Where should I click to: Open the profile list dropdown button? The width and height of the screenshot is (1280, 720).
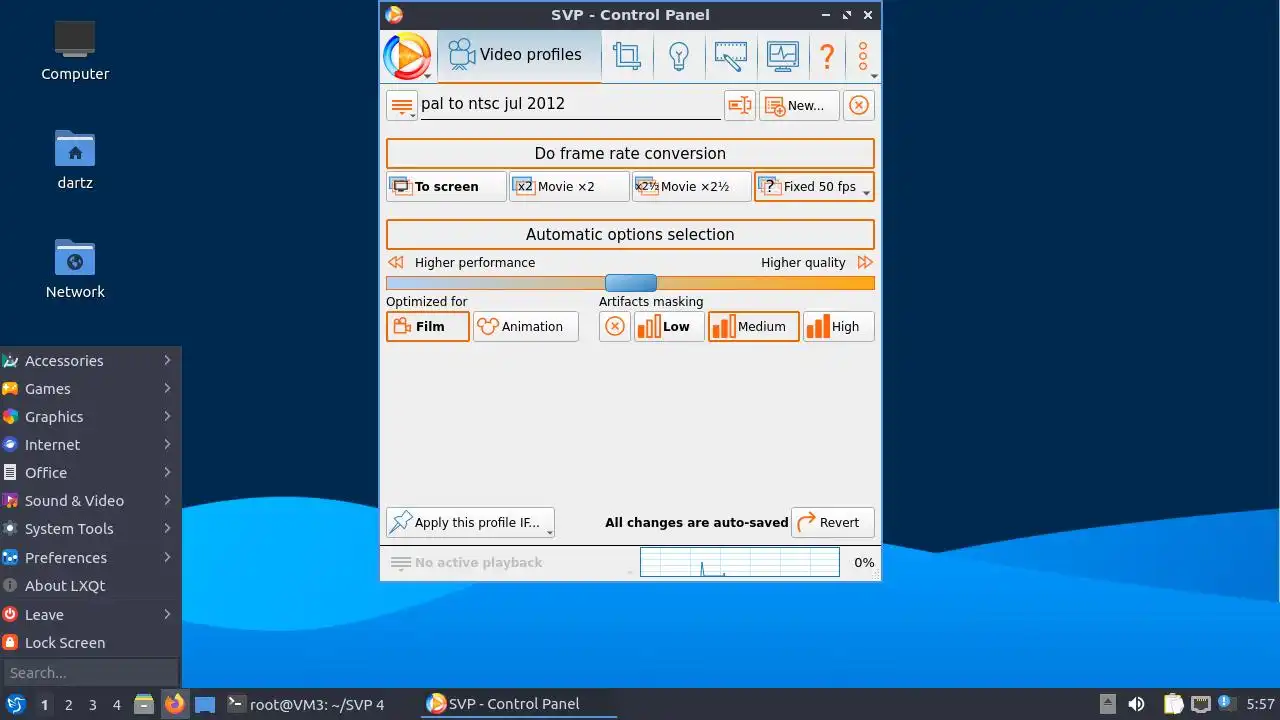[x=402, y=105]
